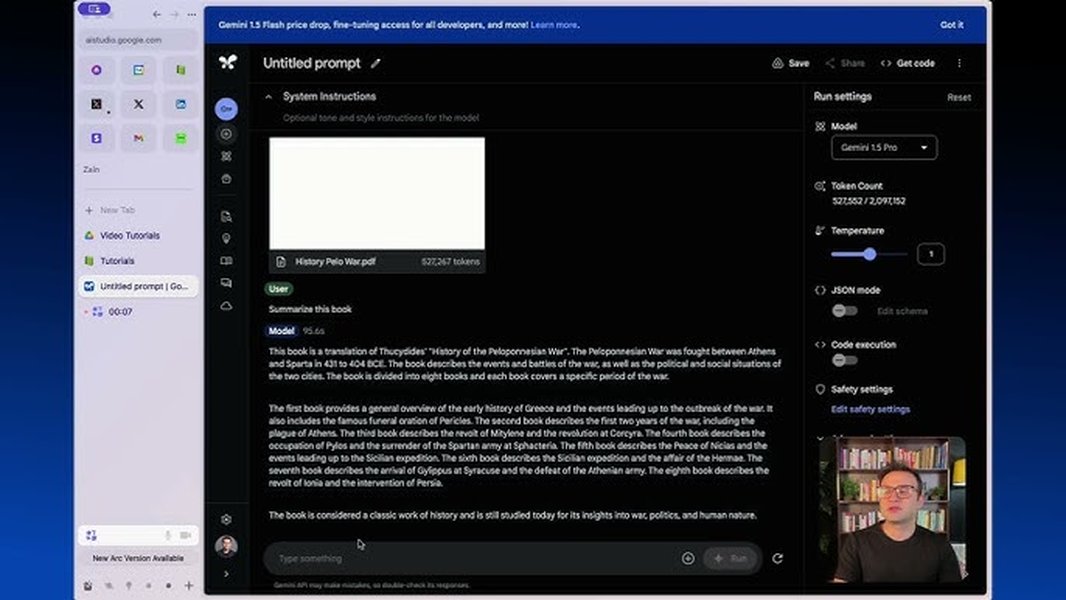Open the pin-shaped icon in the AI Studio sidebar

[x=226, y=239]
